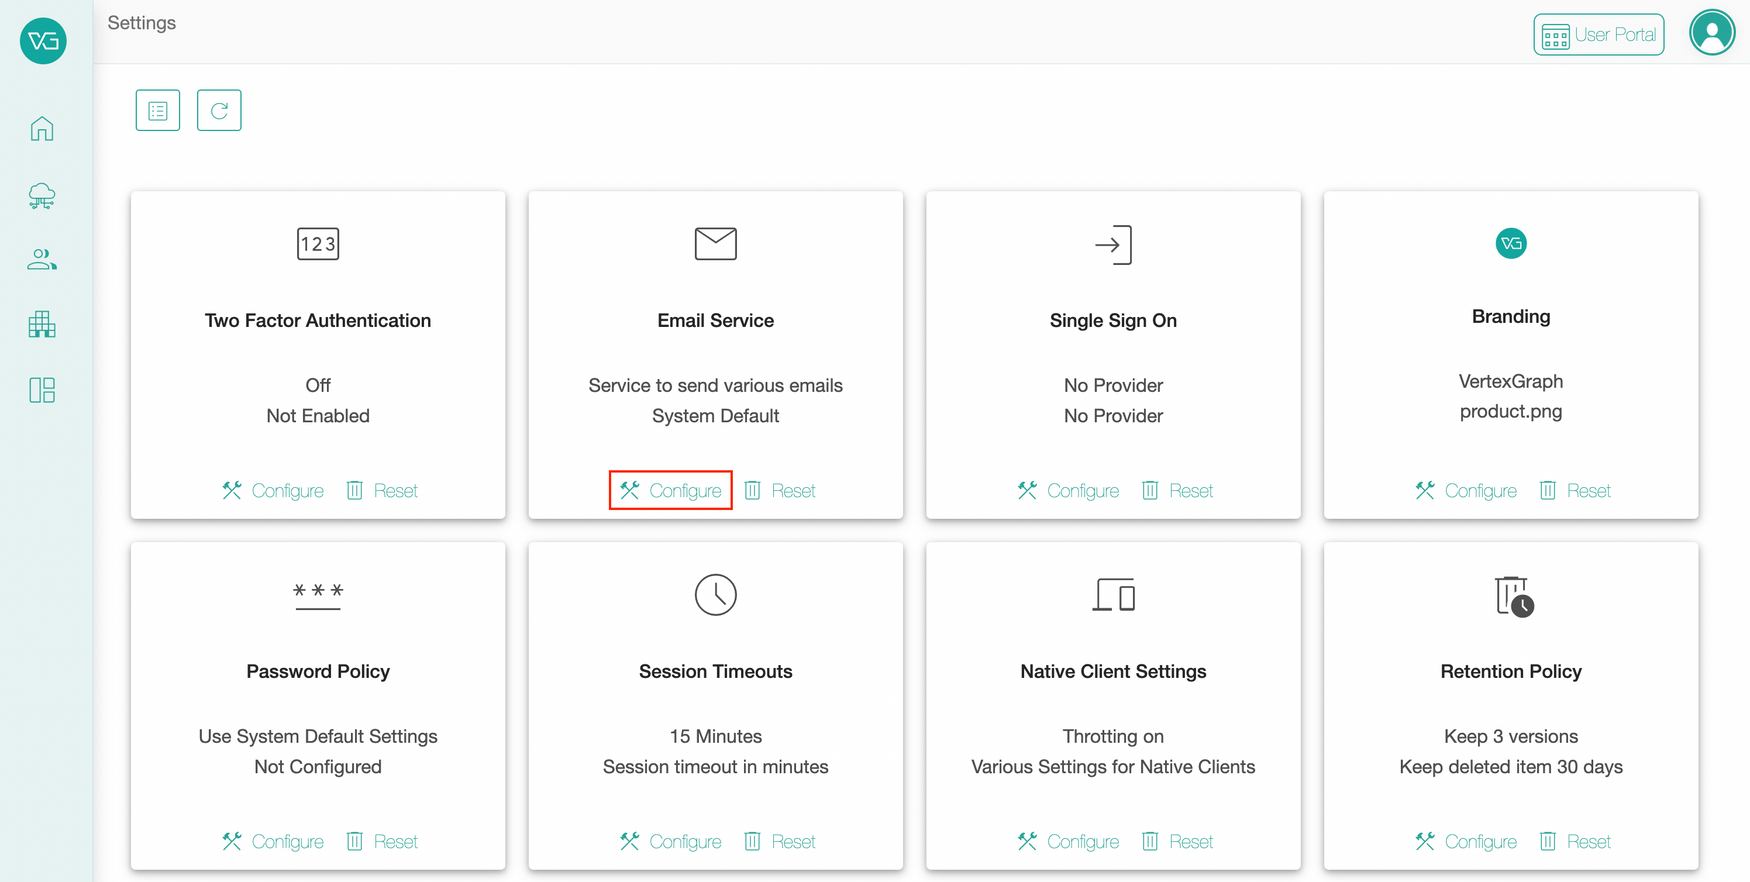Open the User Portal
The width and height of the screenshot is (1750, 882).
pyautogui.click(x=1598, y=35)
